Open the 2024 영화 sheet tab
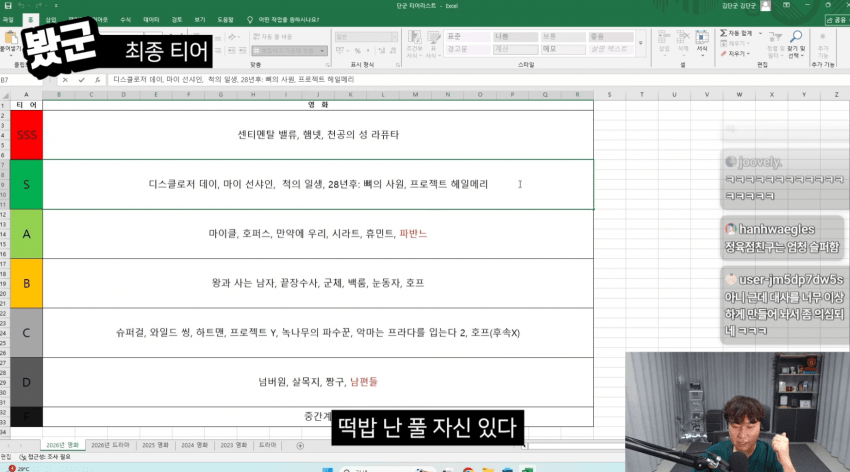 tap(194, 445)
